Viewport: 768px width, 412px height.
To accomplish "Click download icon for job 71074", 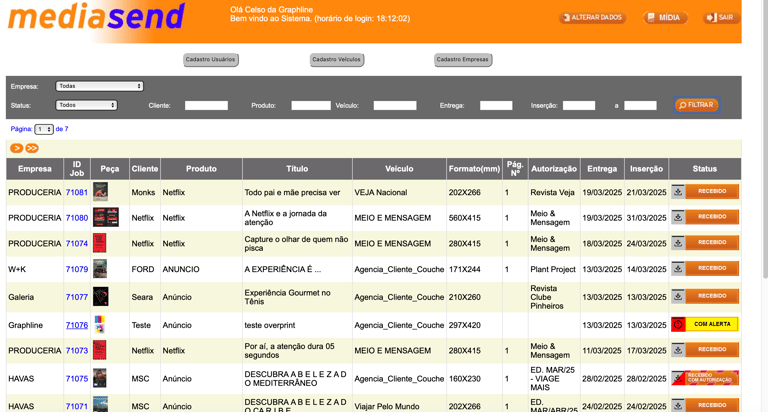I will [678, 242].
